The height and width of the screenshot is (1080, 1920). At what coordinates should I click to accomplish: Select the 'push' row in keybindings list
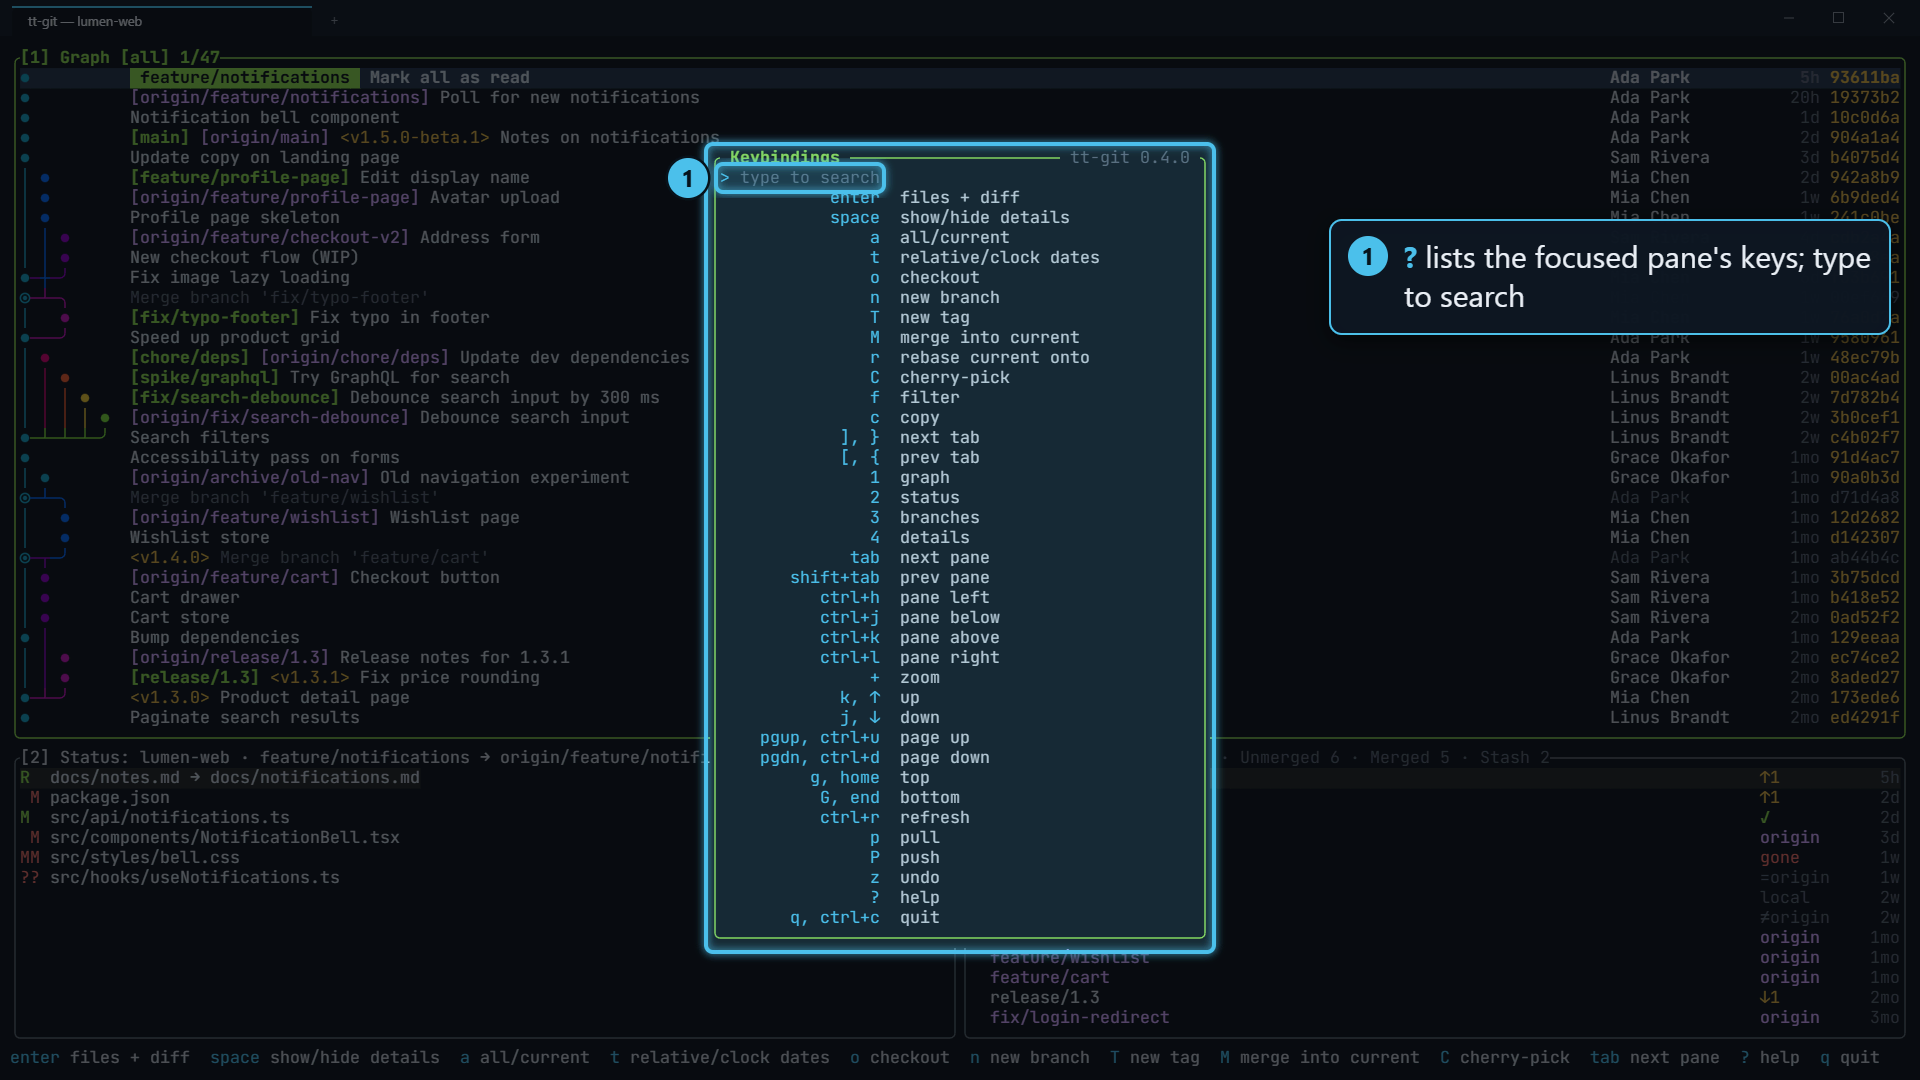960,858
